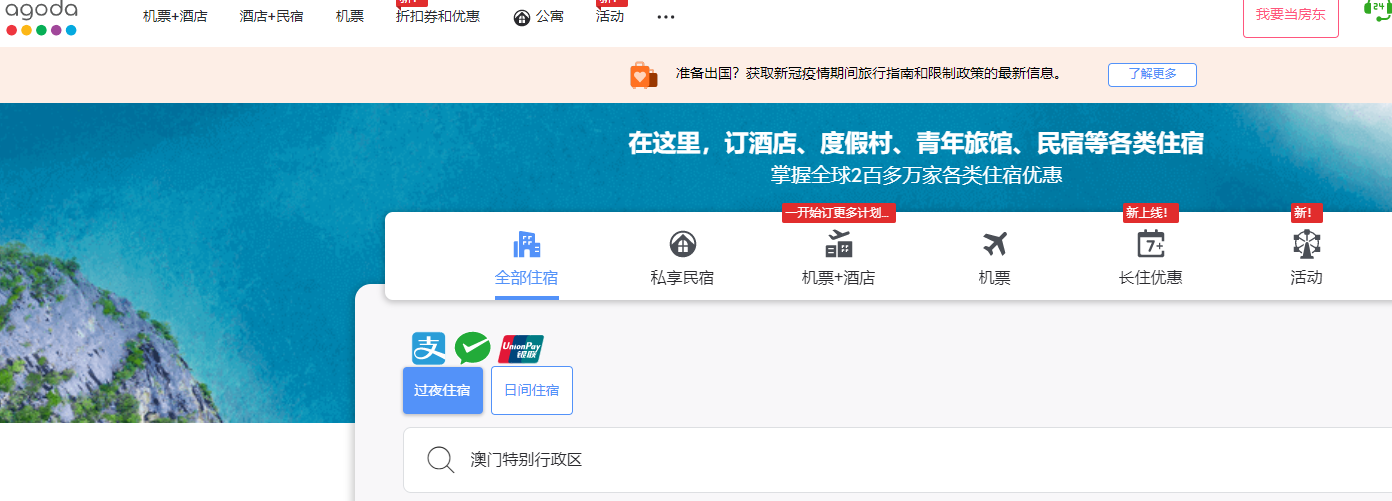Click the 我要当房东 button

pyautogui.click(x=1290, y=15)
